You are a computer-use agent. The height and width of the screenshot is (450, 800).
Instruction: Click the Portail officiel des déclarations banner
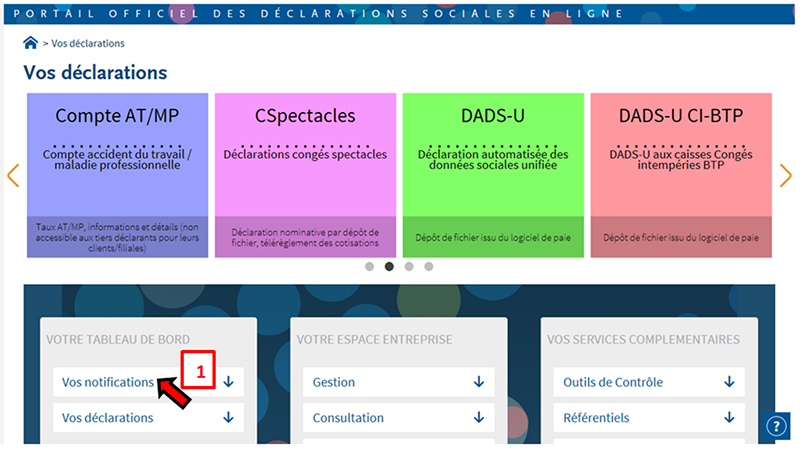click(x=399, y=14)
